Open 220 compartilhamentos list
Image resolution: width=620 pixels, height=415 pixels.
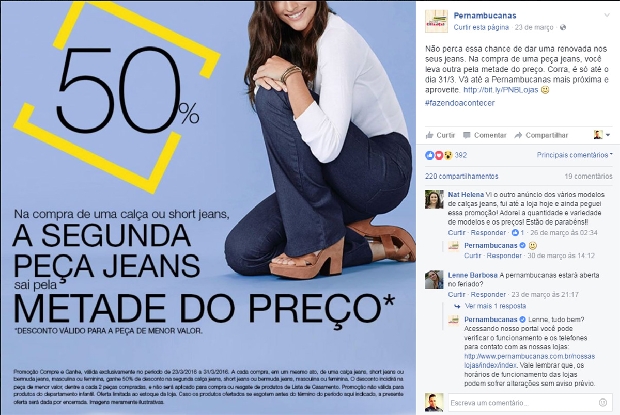[461, 176]
